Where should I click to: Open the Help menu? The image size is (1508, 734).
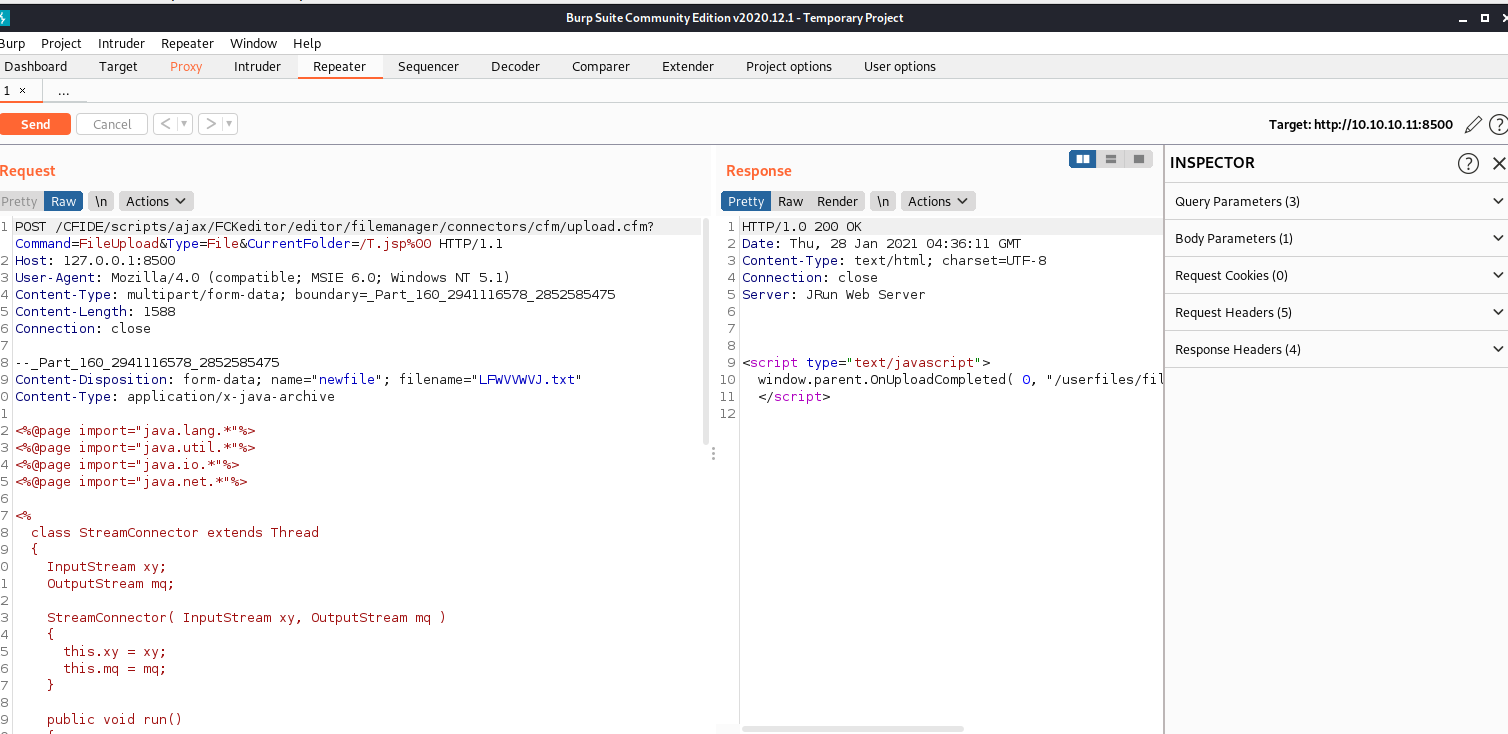tap(307, 43)
